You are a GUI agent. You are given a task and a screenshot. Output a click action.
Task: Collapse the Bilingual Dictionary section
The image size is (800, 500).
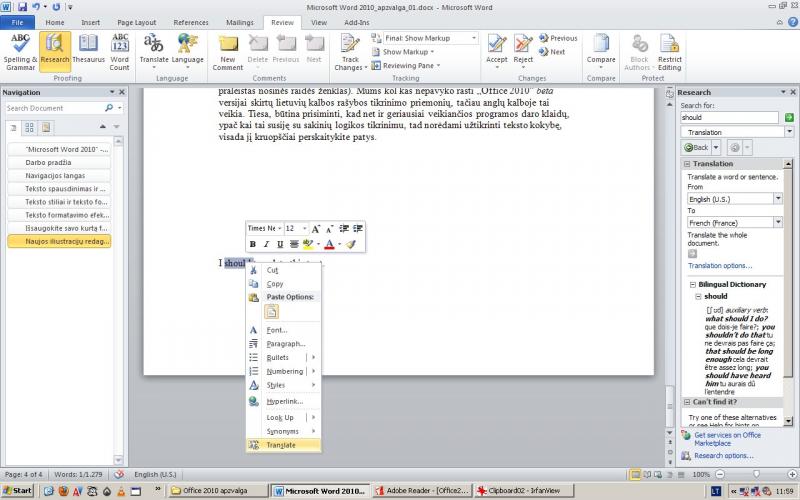click(x=693, y=285)
